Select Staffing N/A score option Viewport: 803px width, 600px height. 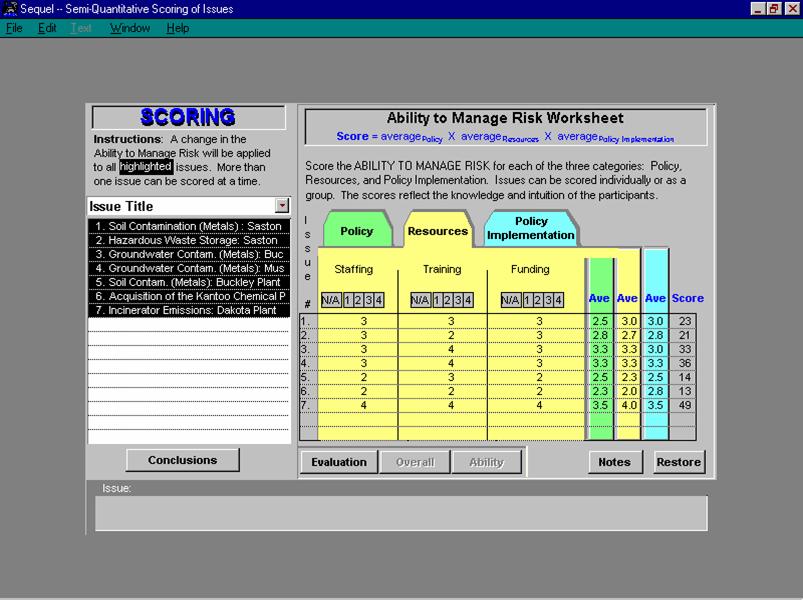[x=331, y=300]
